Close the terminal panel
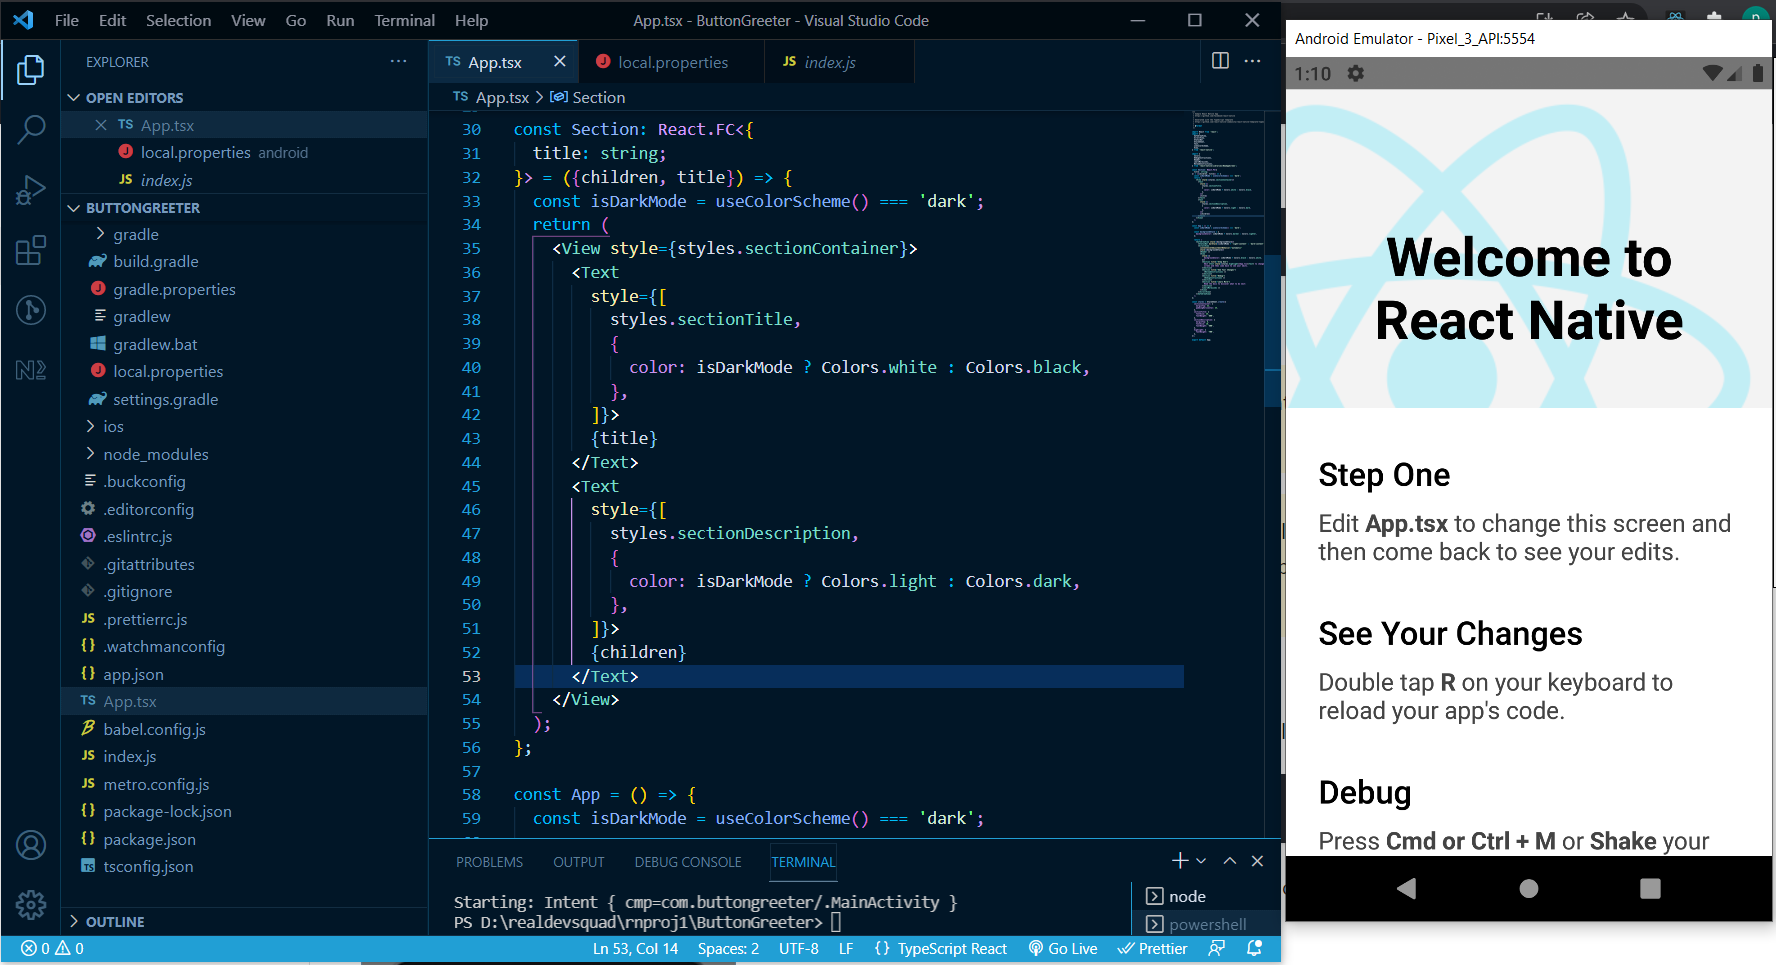 click(x=1257, y=861)
